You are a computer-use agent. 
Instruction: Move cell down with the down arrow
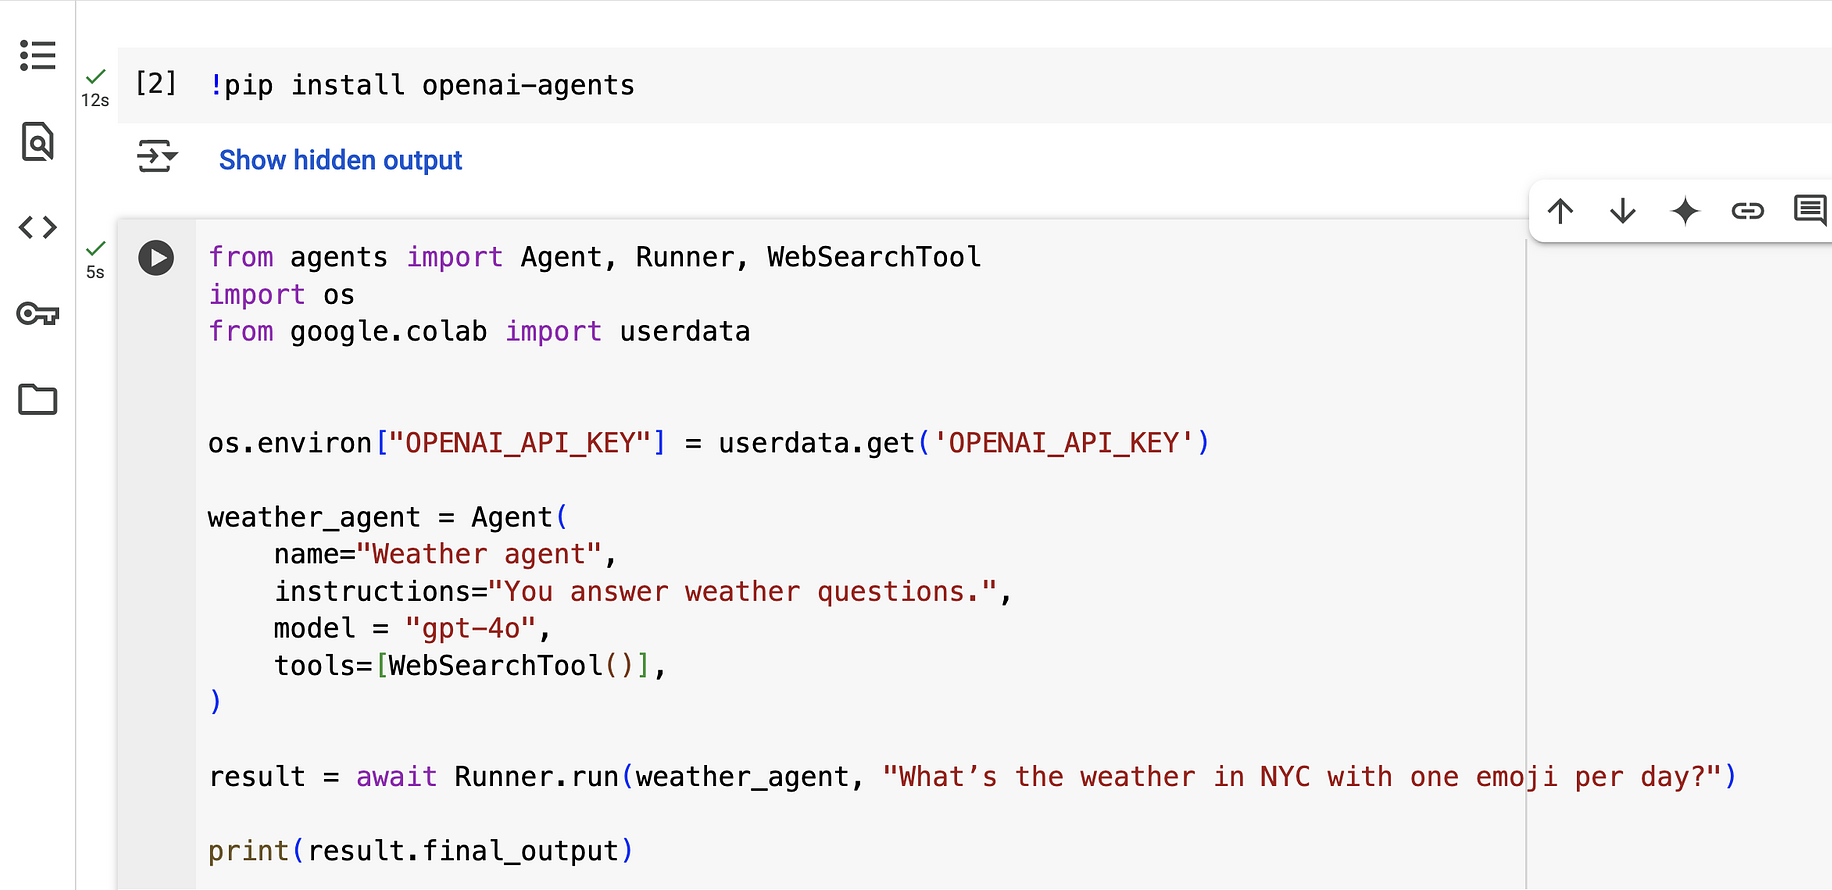pos(1623,211)
